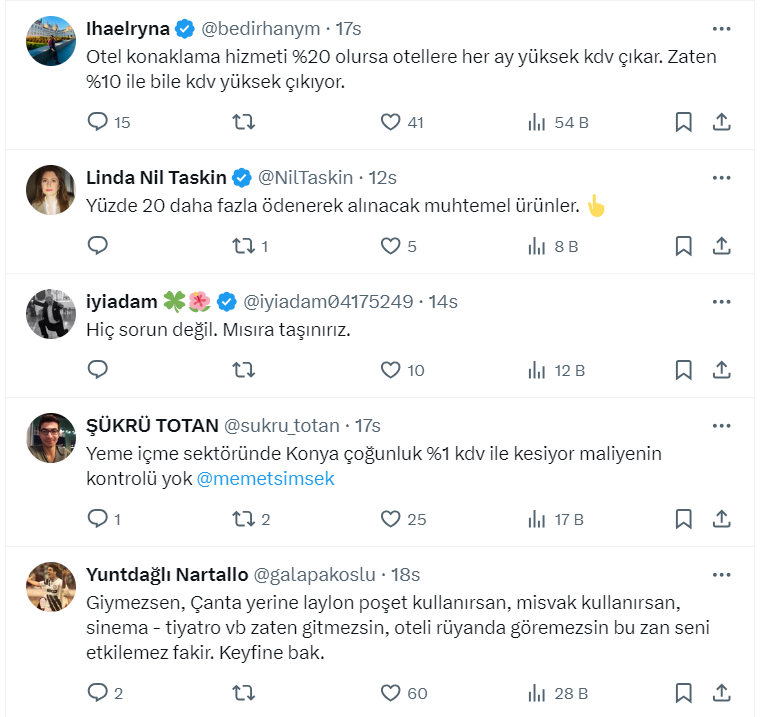Retweet iyiadam's Mısıra taşınırız tweet
Image resolution: width=770 pixels, height=717 pixels.
point(243,370)
